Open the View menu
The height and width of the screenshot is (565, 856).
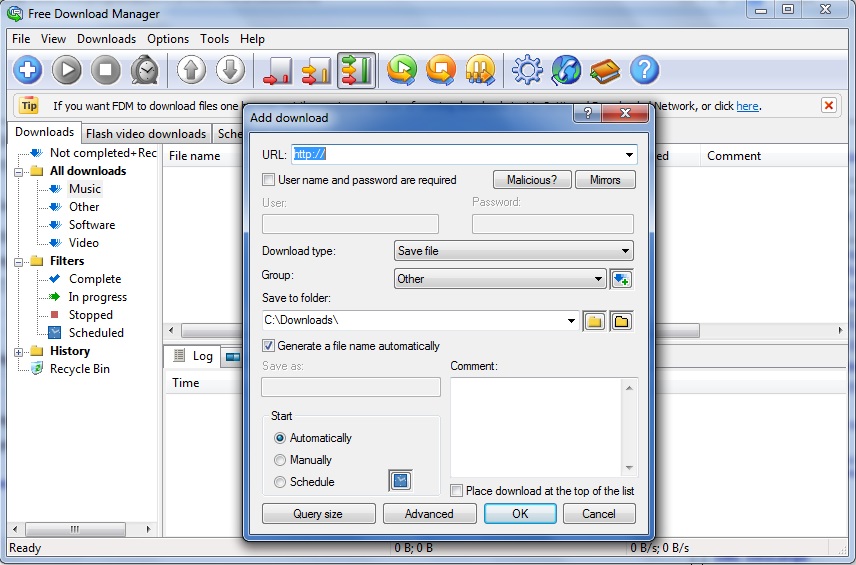tap(53, 39)
